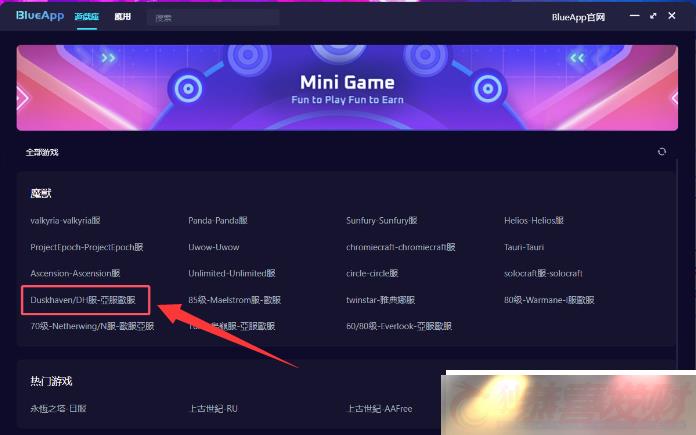Open 70级-Netherwing/N服 entry
The width and height of the screenshot is (696, 435).
pos(92,326)
